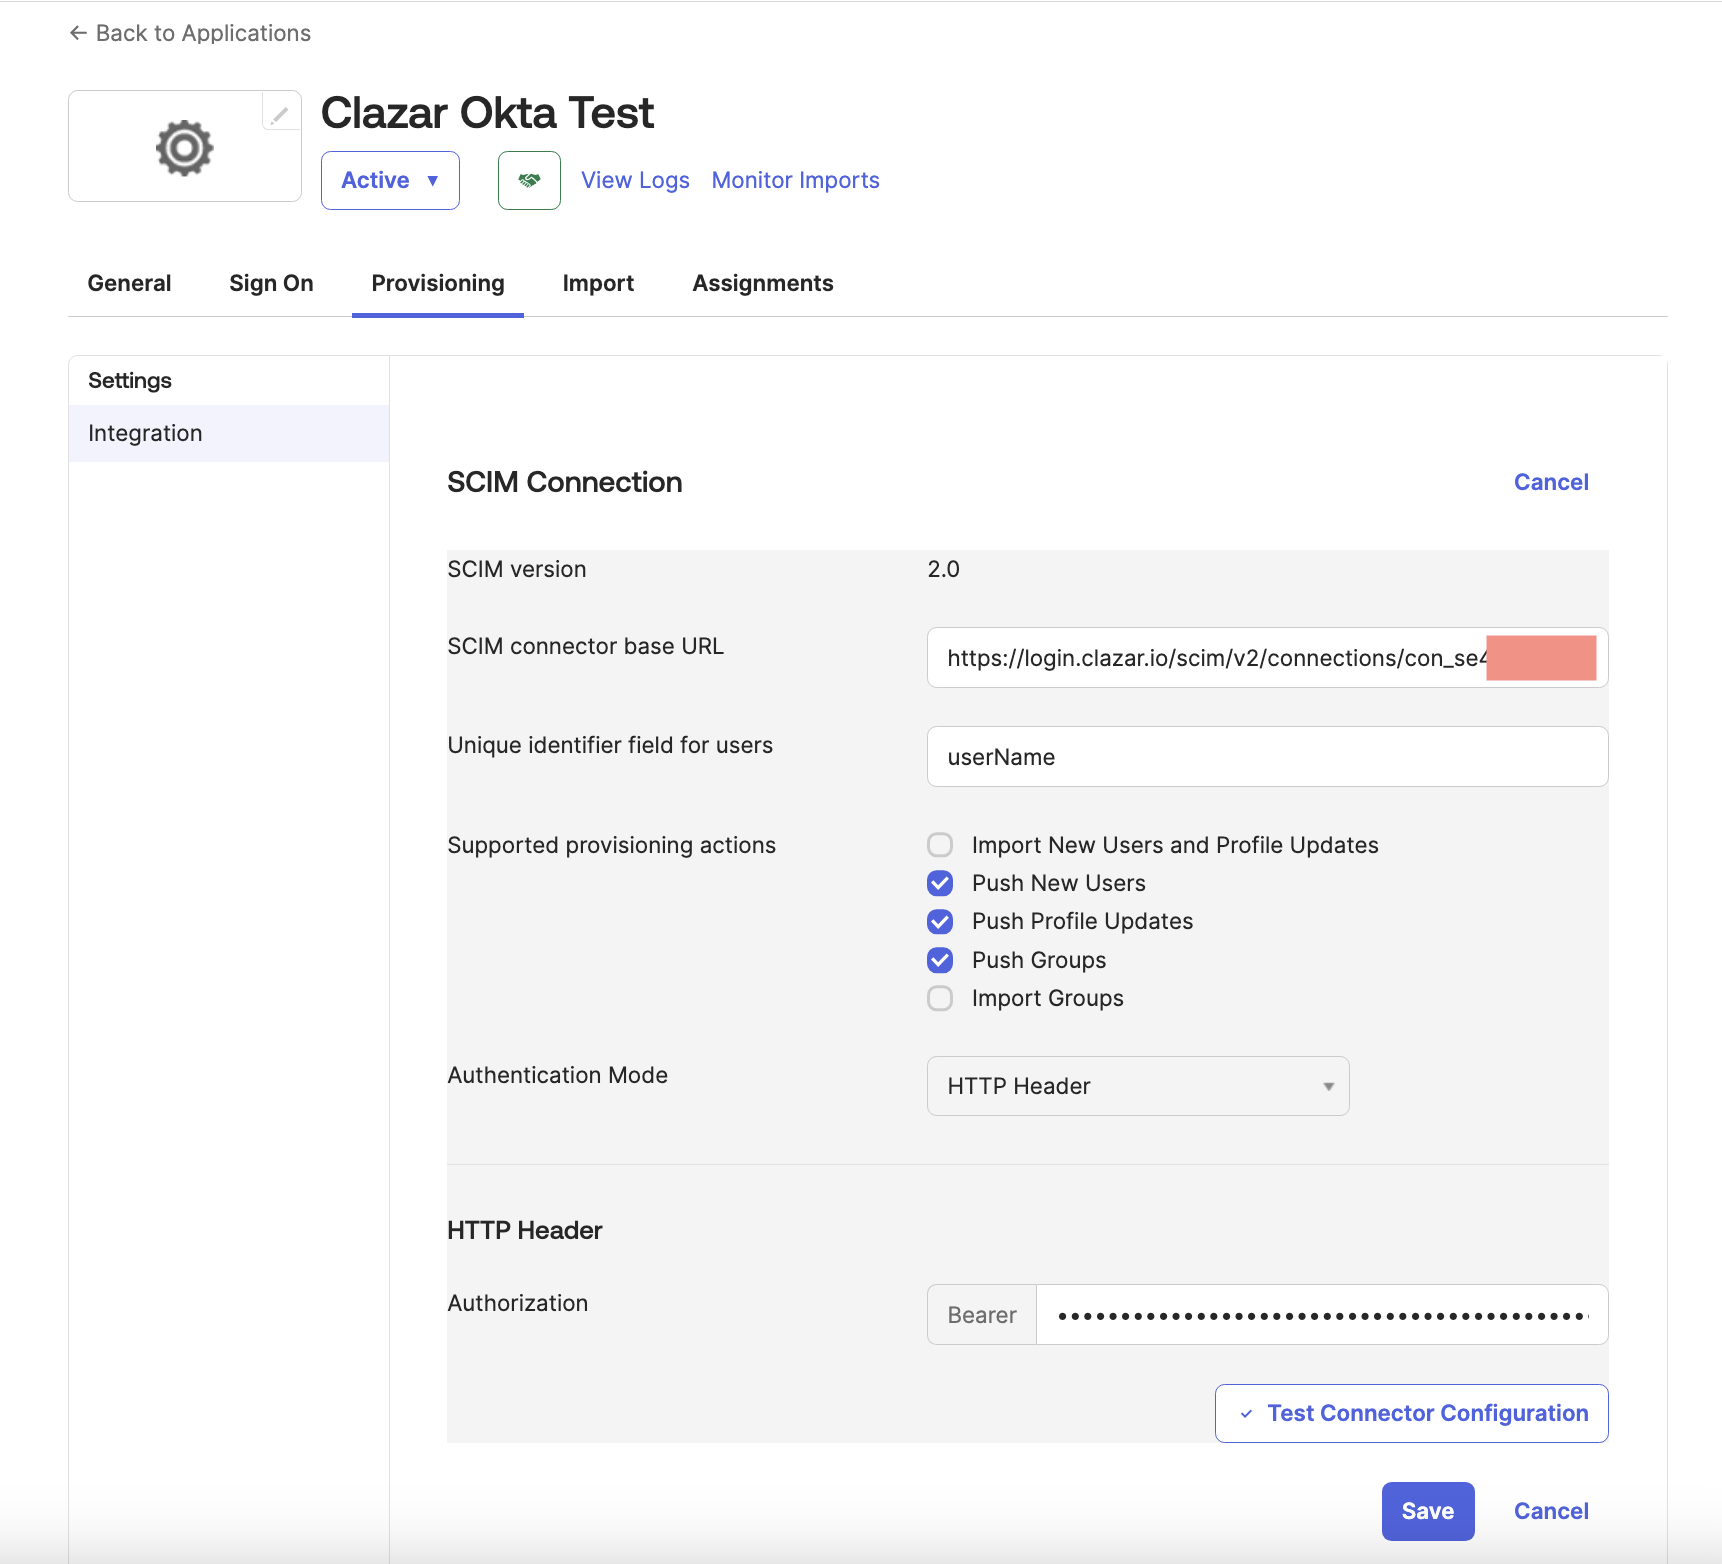Focus the SCIM connector base URL field
Screen dimensions: 1722x1564
point(1267,658)
